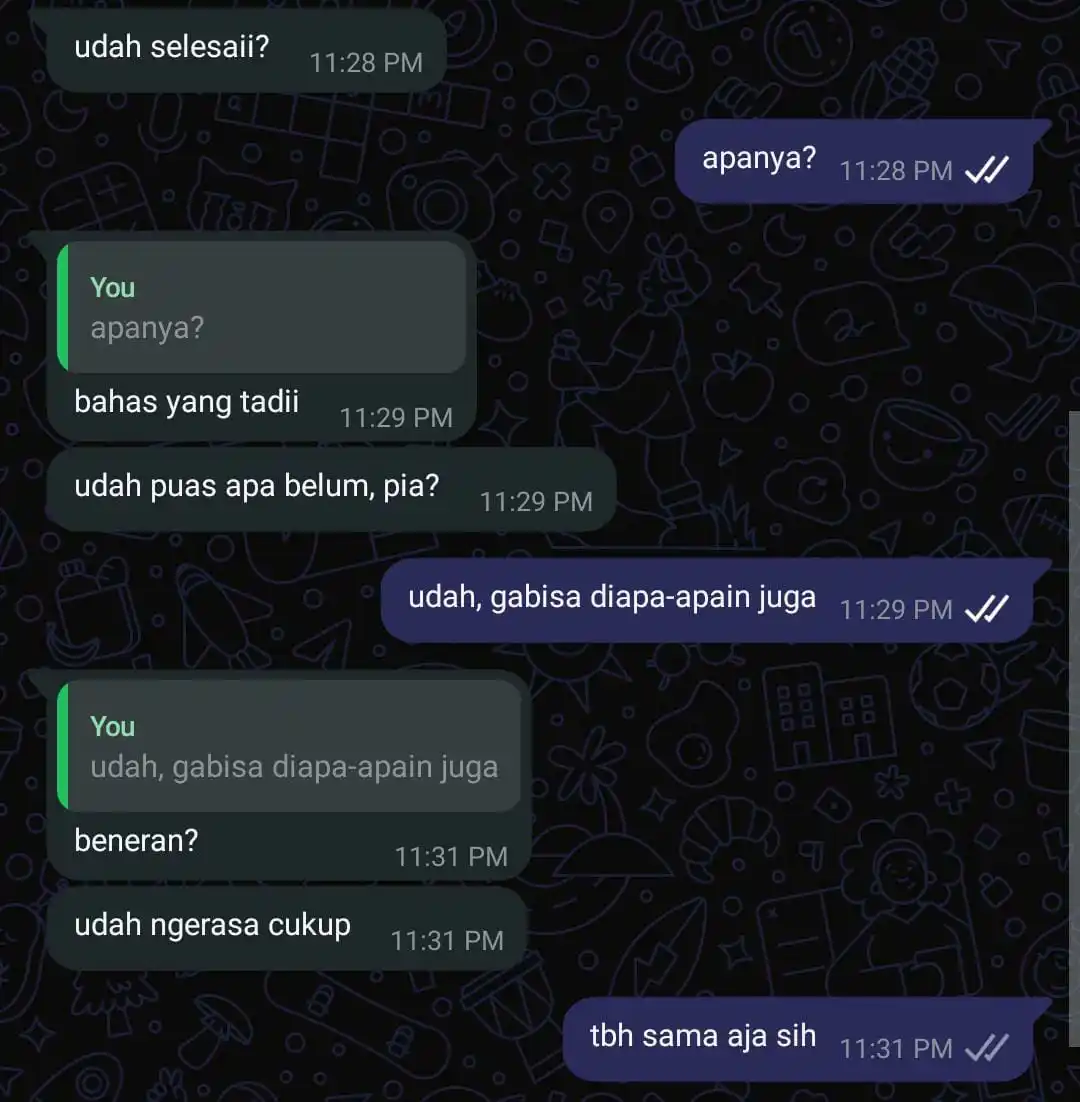Image resolution: width=1080 pixels, height=1102 pixels.
Task: Open the quoted "udah, gabisa diapa-apain juga" preview
Action: pos(289,746)
